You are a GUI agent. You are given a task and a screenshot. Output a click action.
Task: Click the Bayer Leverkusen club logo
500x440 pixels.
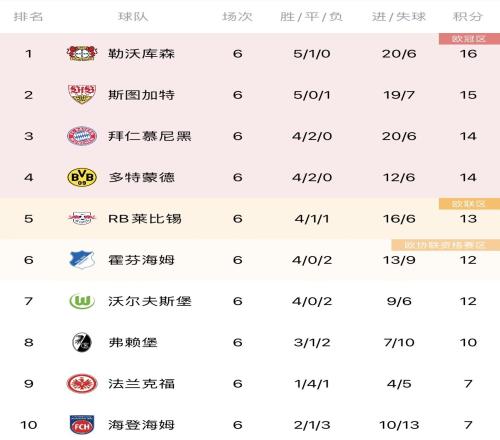82,53
